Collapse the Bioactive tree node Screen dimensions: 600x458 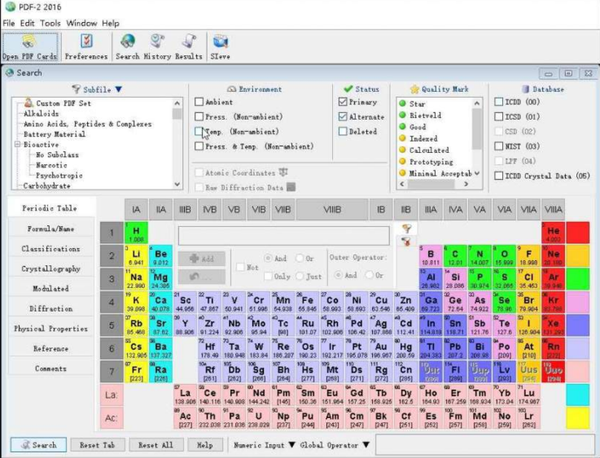click(x=18, y=145)
